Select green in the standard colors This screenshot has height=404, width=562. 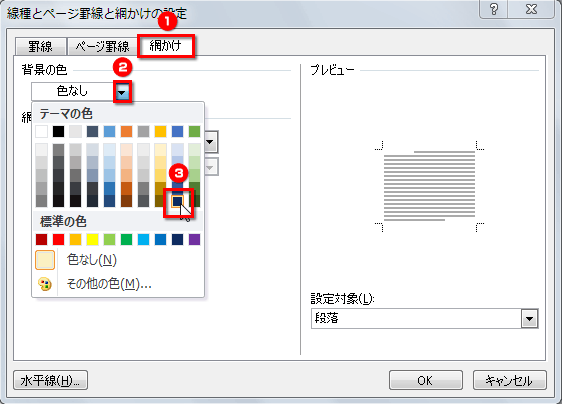126,239
